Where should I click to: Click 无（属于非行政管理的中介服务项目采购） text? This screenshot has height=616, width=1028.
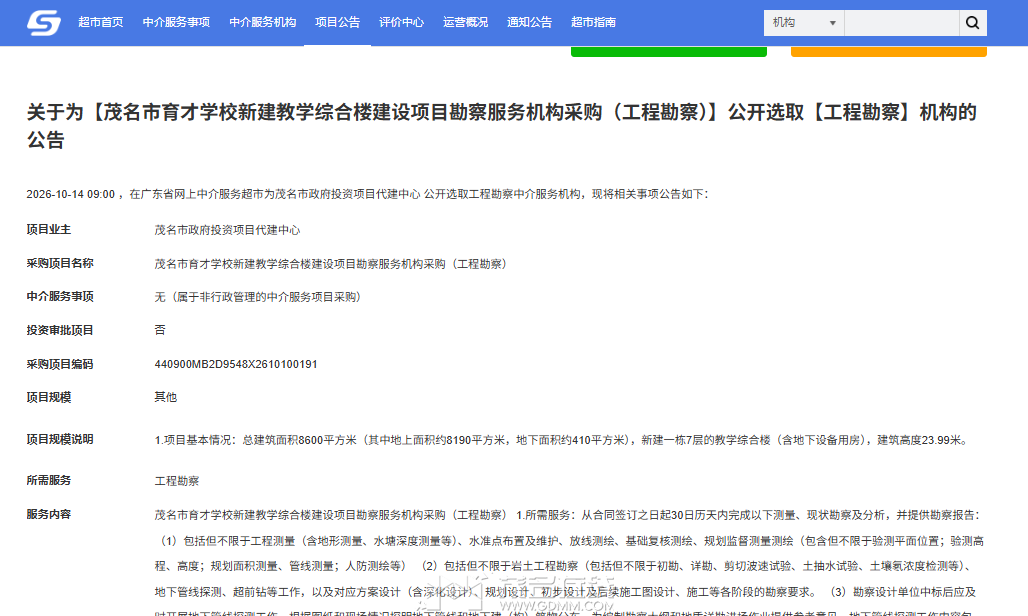pyautogui.click(x=258, y=297)
